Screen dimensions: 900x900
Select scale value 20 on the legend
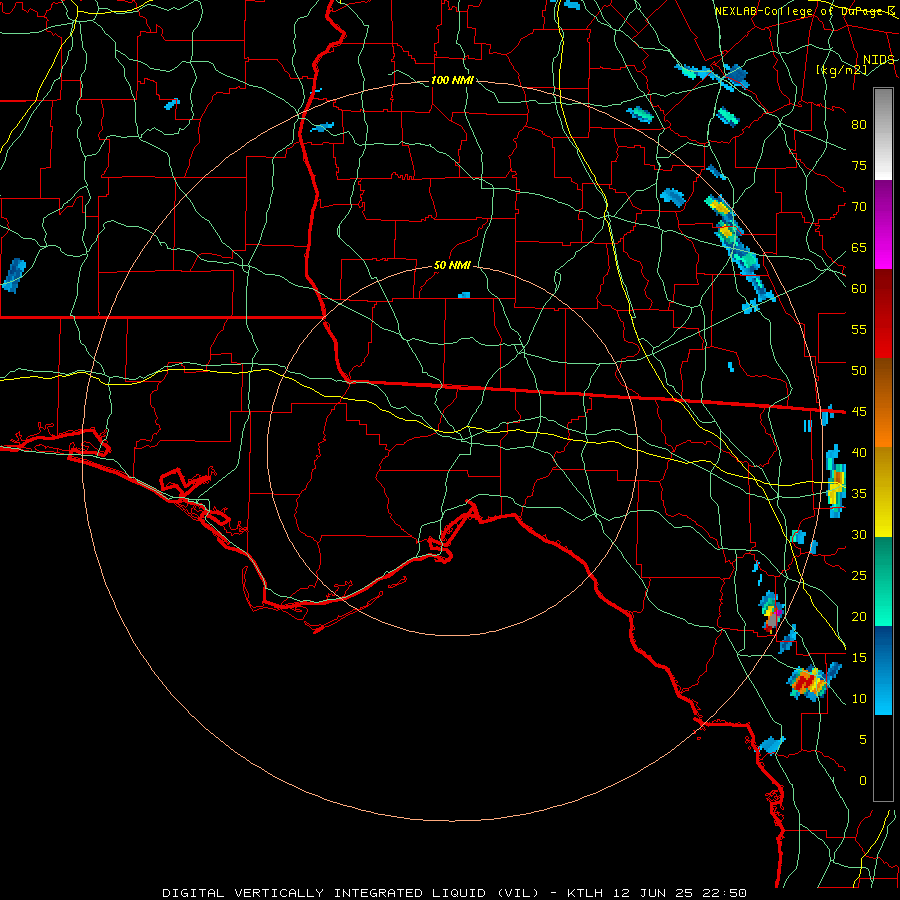[859, 616]
